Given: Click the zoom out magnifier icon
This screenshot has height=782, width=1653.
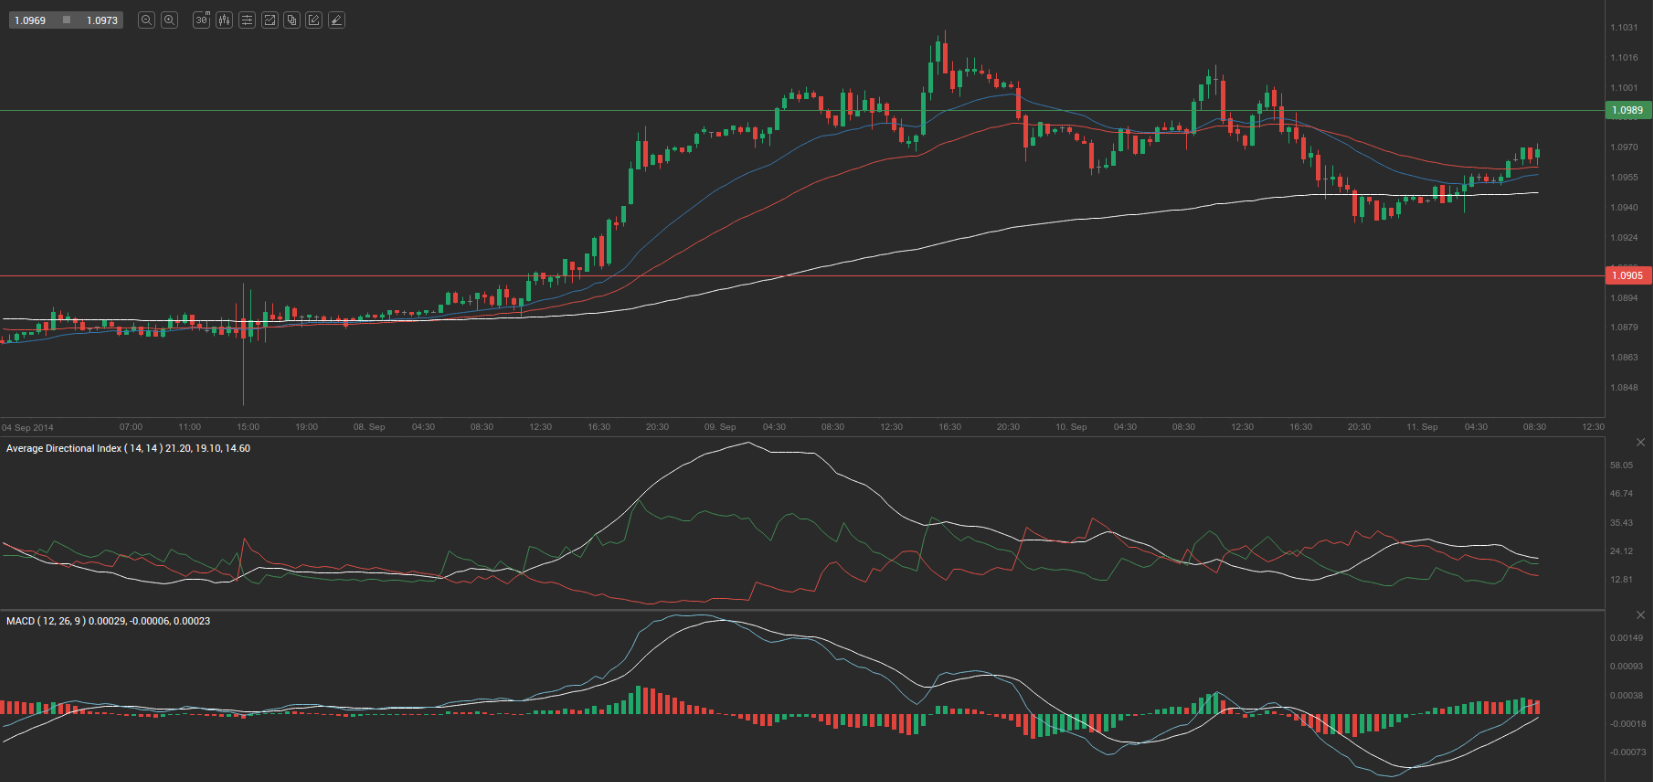Looking at the screenshot, I should coord(146,20).
